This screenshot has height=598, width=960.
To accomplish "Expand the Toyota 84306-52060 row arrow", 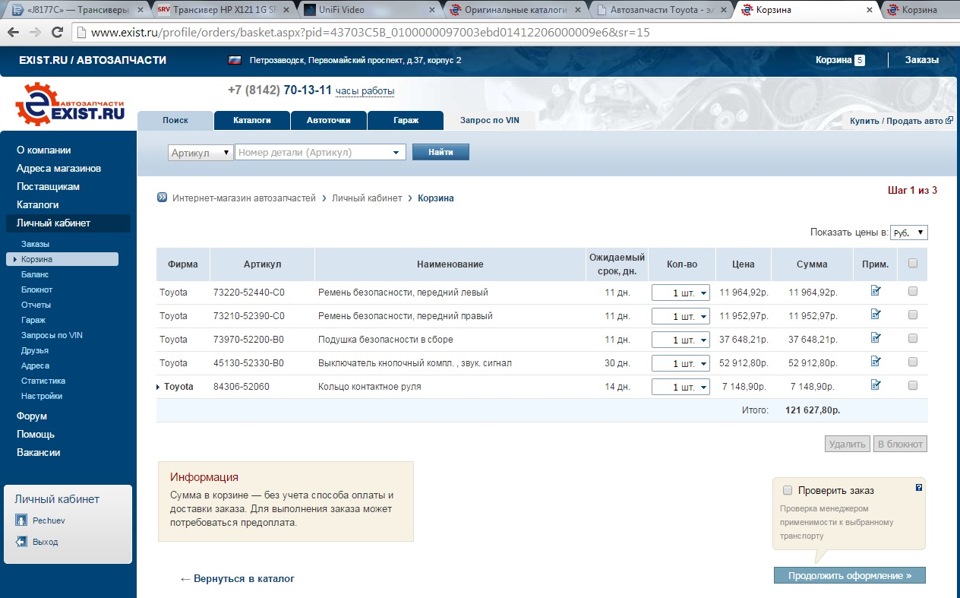I will (158, 387).
